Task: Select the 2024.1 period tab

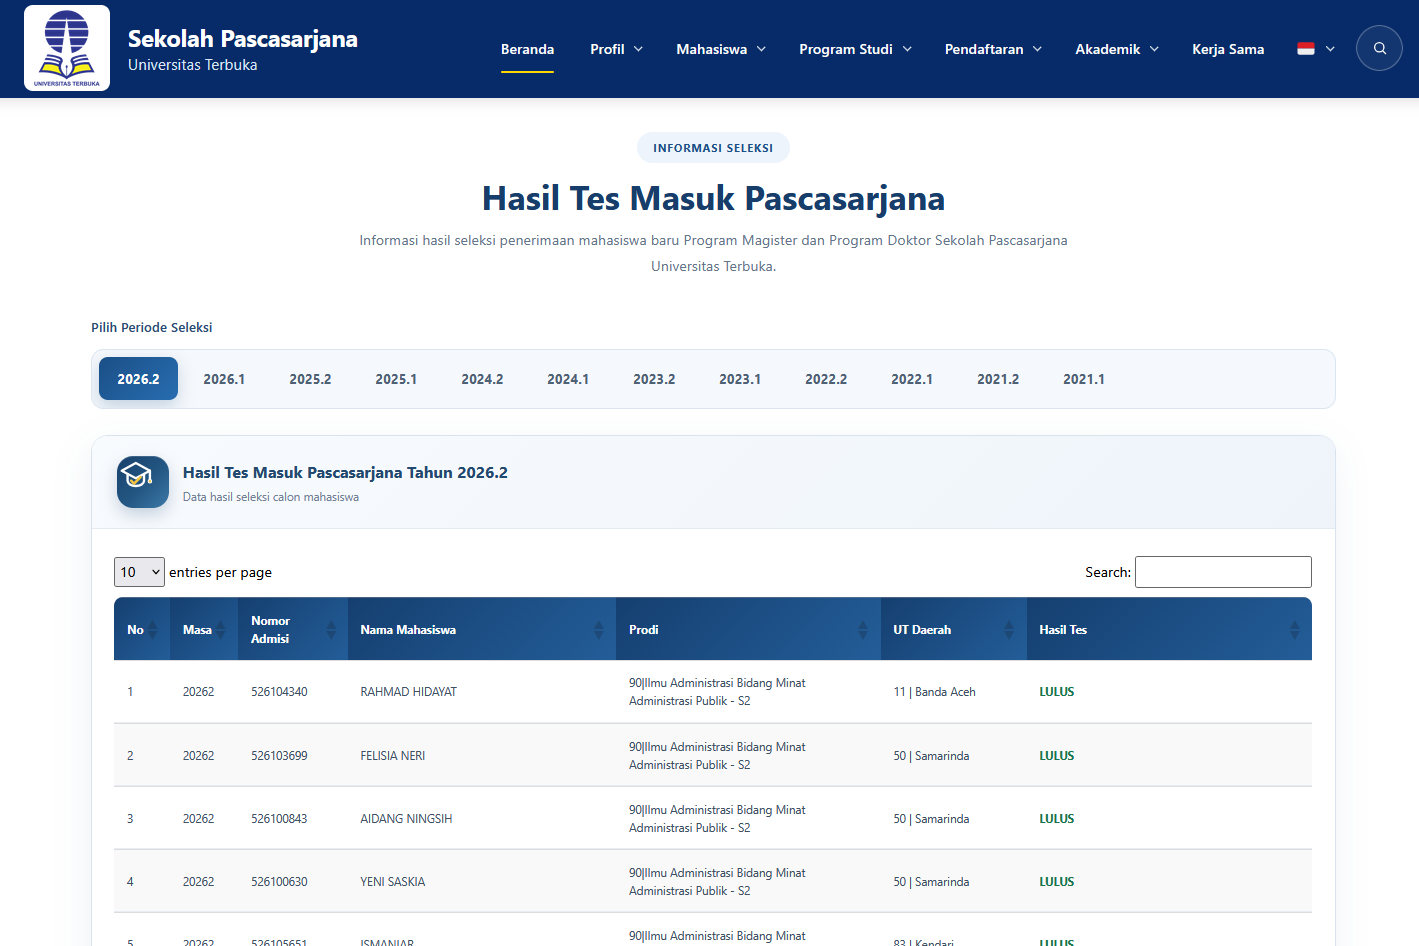Action: pos(568,379)
